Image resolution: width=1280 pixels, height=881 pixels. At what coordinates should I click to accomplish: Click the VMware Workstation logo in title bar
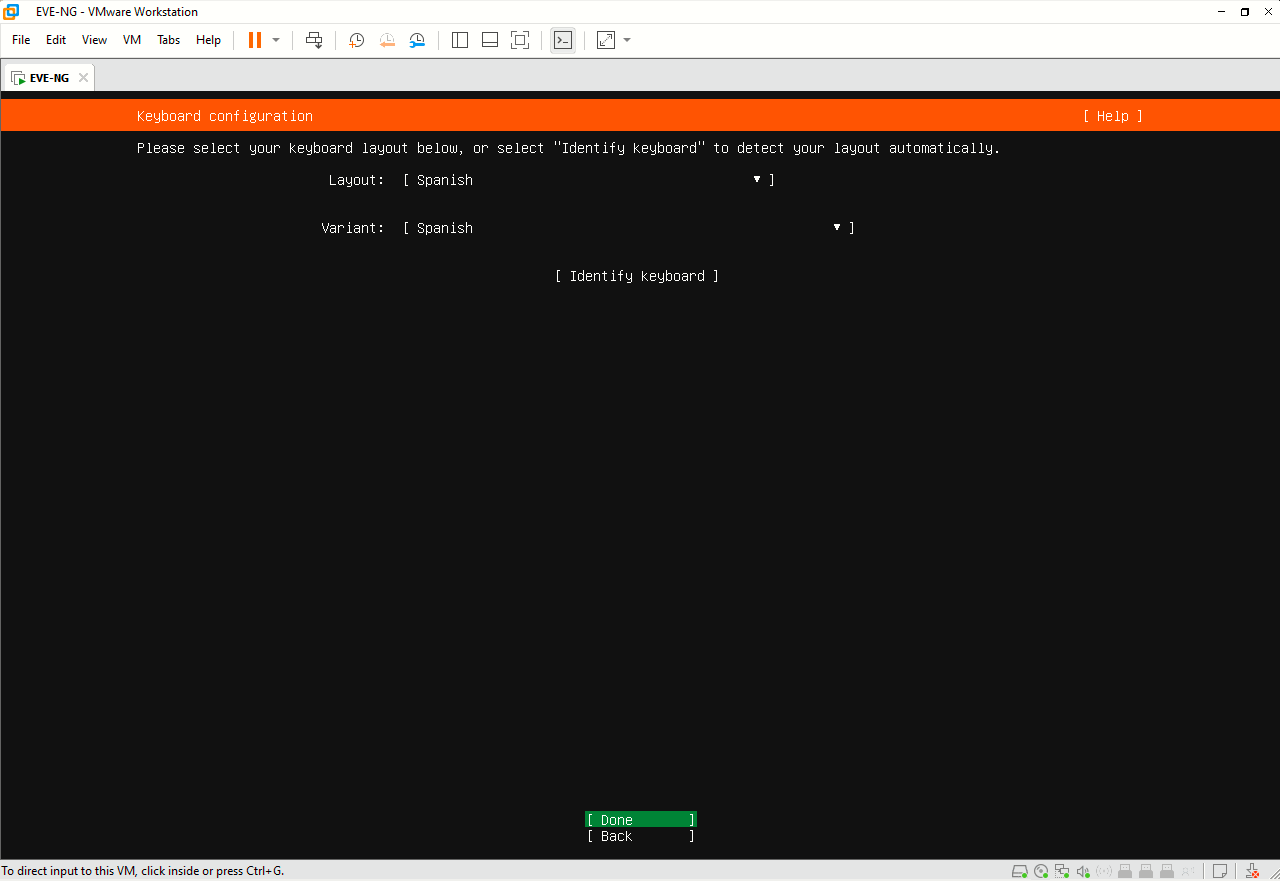[12, 11]
